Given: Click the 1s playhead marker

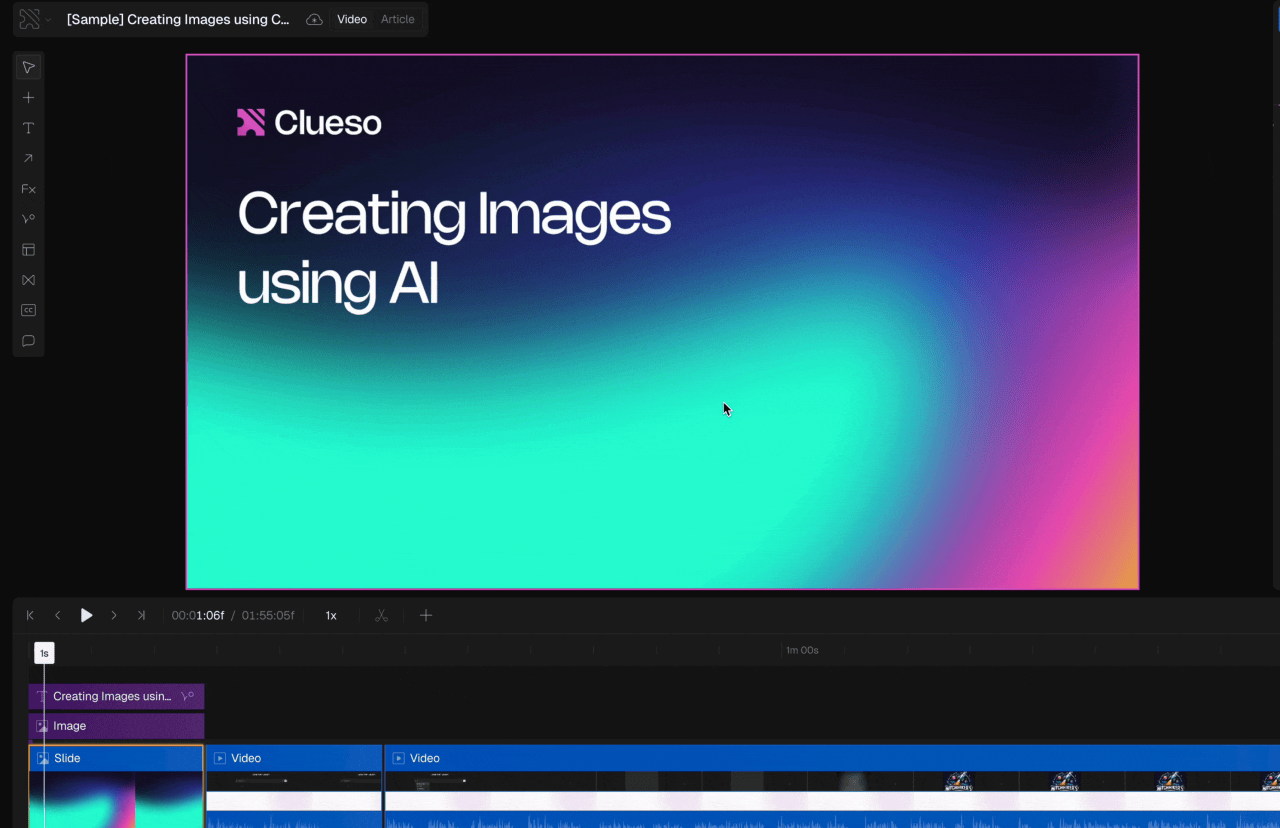Looking at the screenshot, I should [44, 653].
